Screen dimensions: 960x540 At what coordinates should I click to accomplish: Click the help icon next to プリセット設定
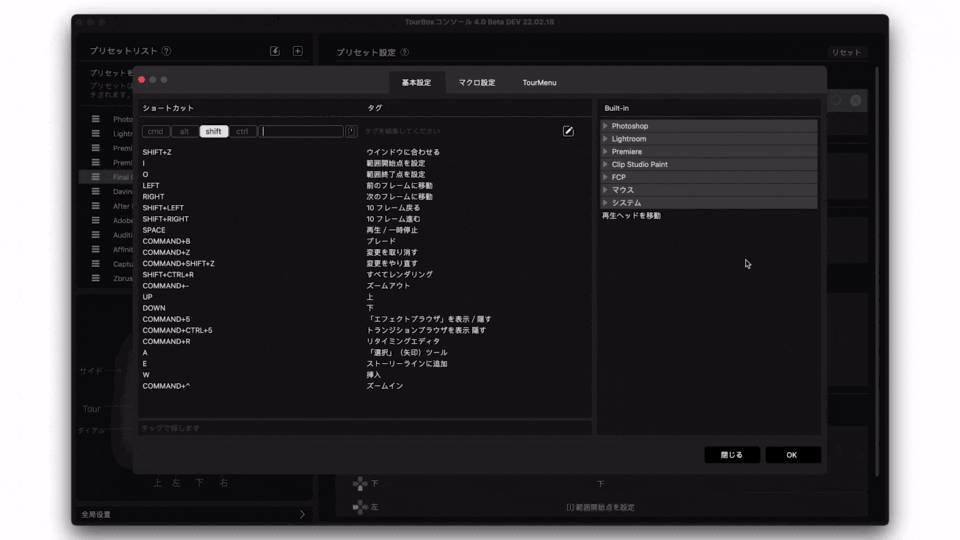tap(404, 52)
